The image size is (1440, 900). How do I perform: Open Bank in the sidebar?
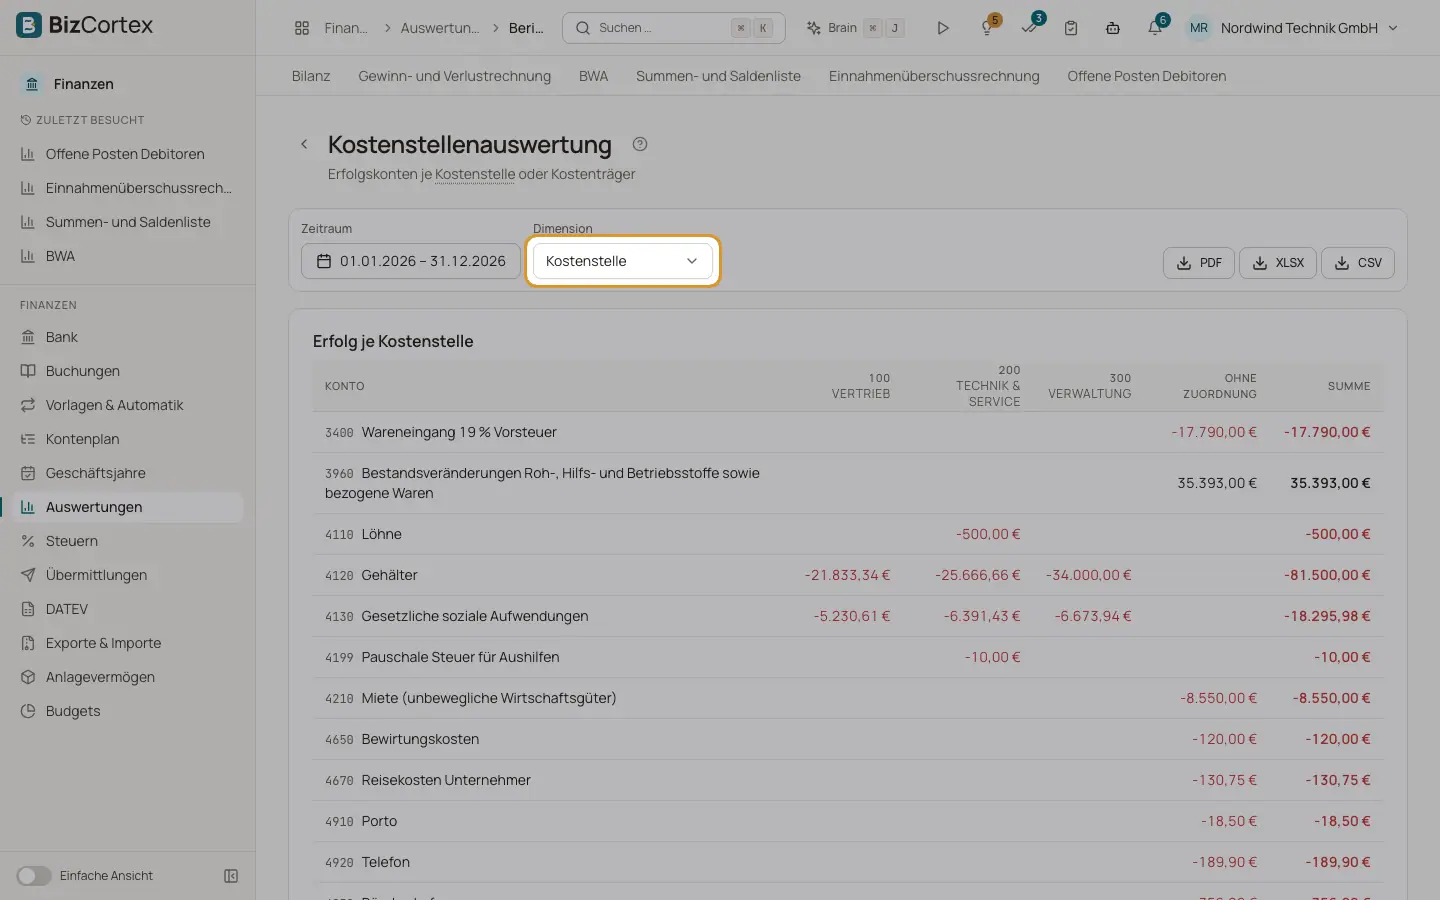pos(128,337)
